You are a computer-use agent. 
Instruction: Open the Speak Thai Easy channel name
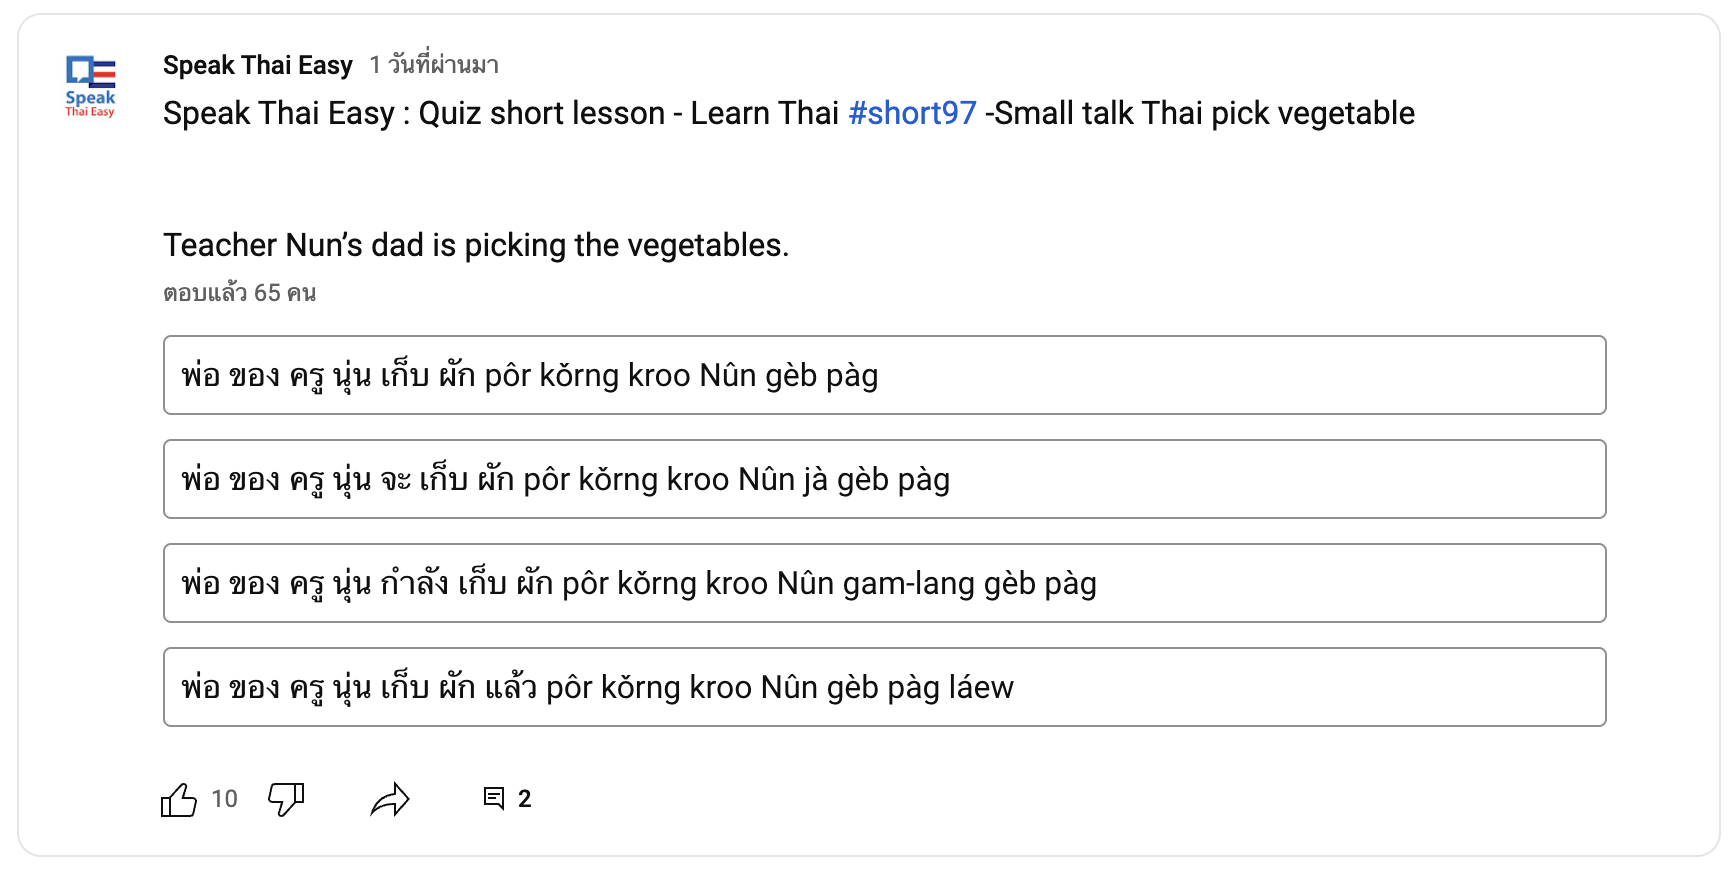[x=257, y=65]
